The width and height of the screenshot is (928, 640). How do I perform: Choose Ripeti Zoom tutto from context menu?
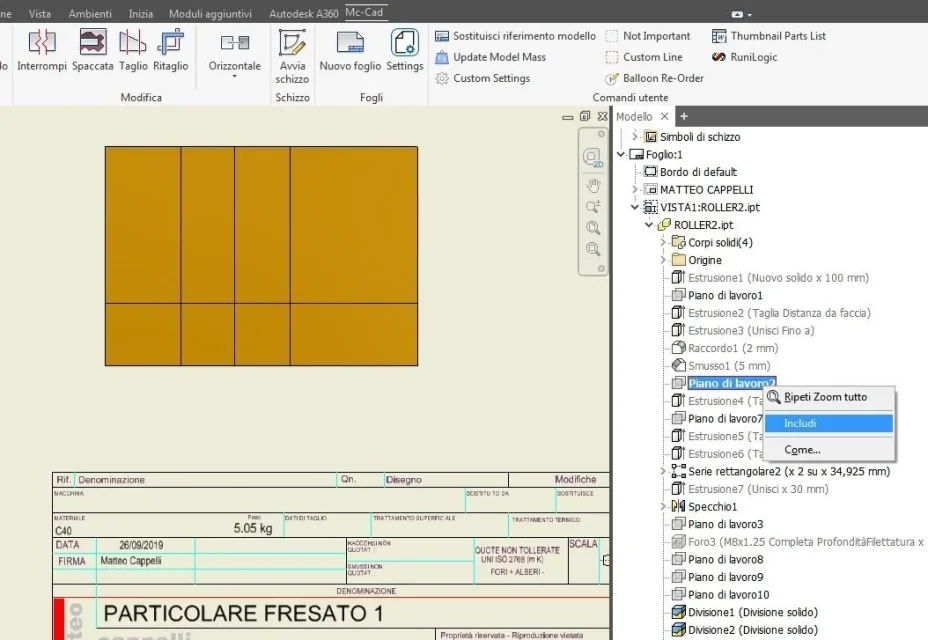pos(829,397)
